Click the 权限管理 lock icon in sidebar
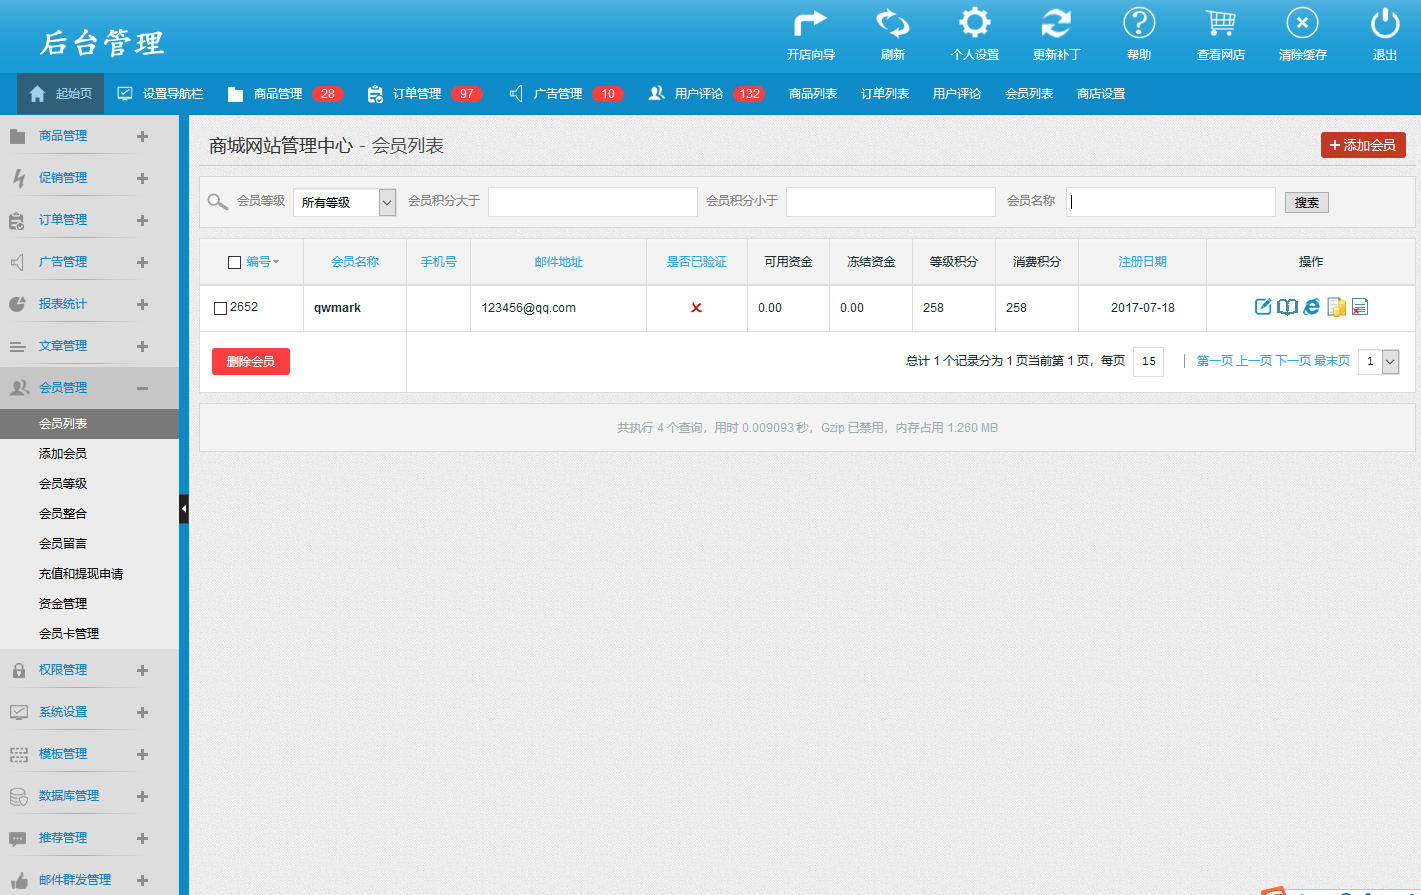The height and width of the screenshot is (895, 1421). coord(18,670)
